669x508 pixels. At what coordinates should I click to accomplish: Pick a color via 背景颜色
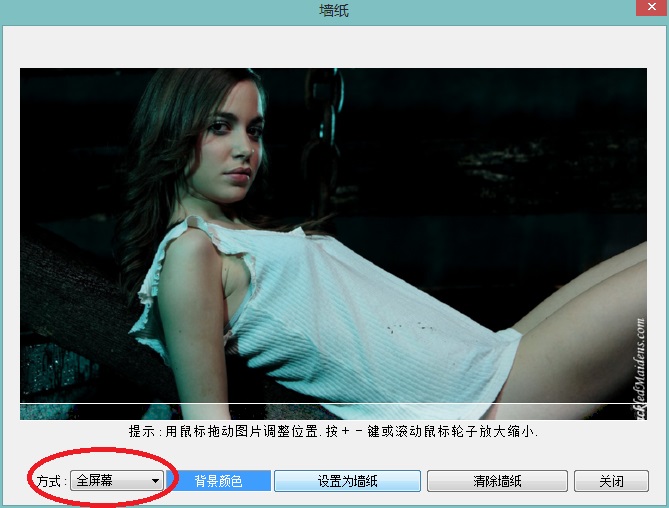[218, 481]
